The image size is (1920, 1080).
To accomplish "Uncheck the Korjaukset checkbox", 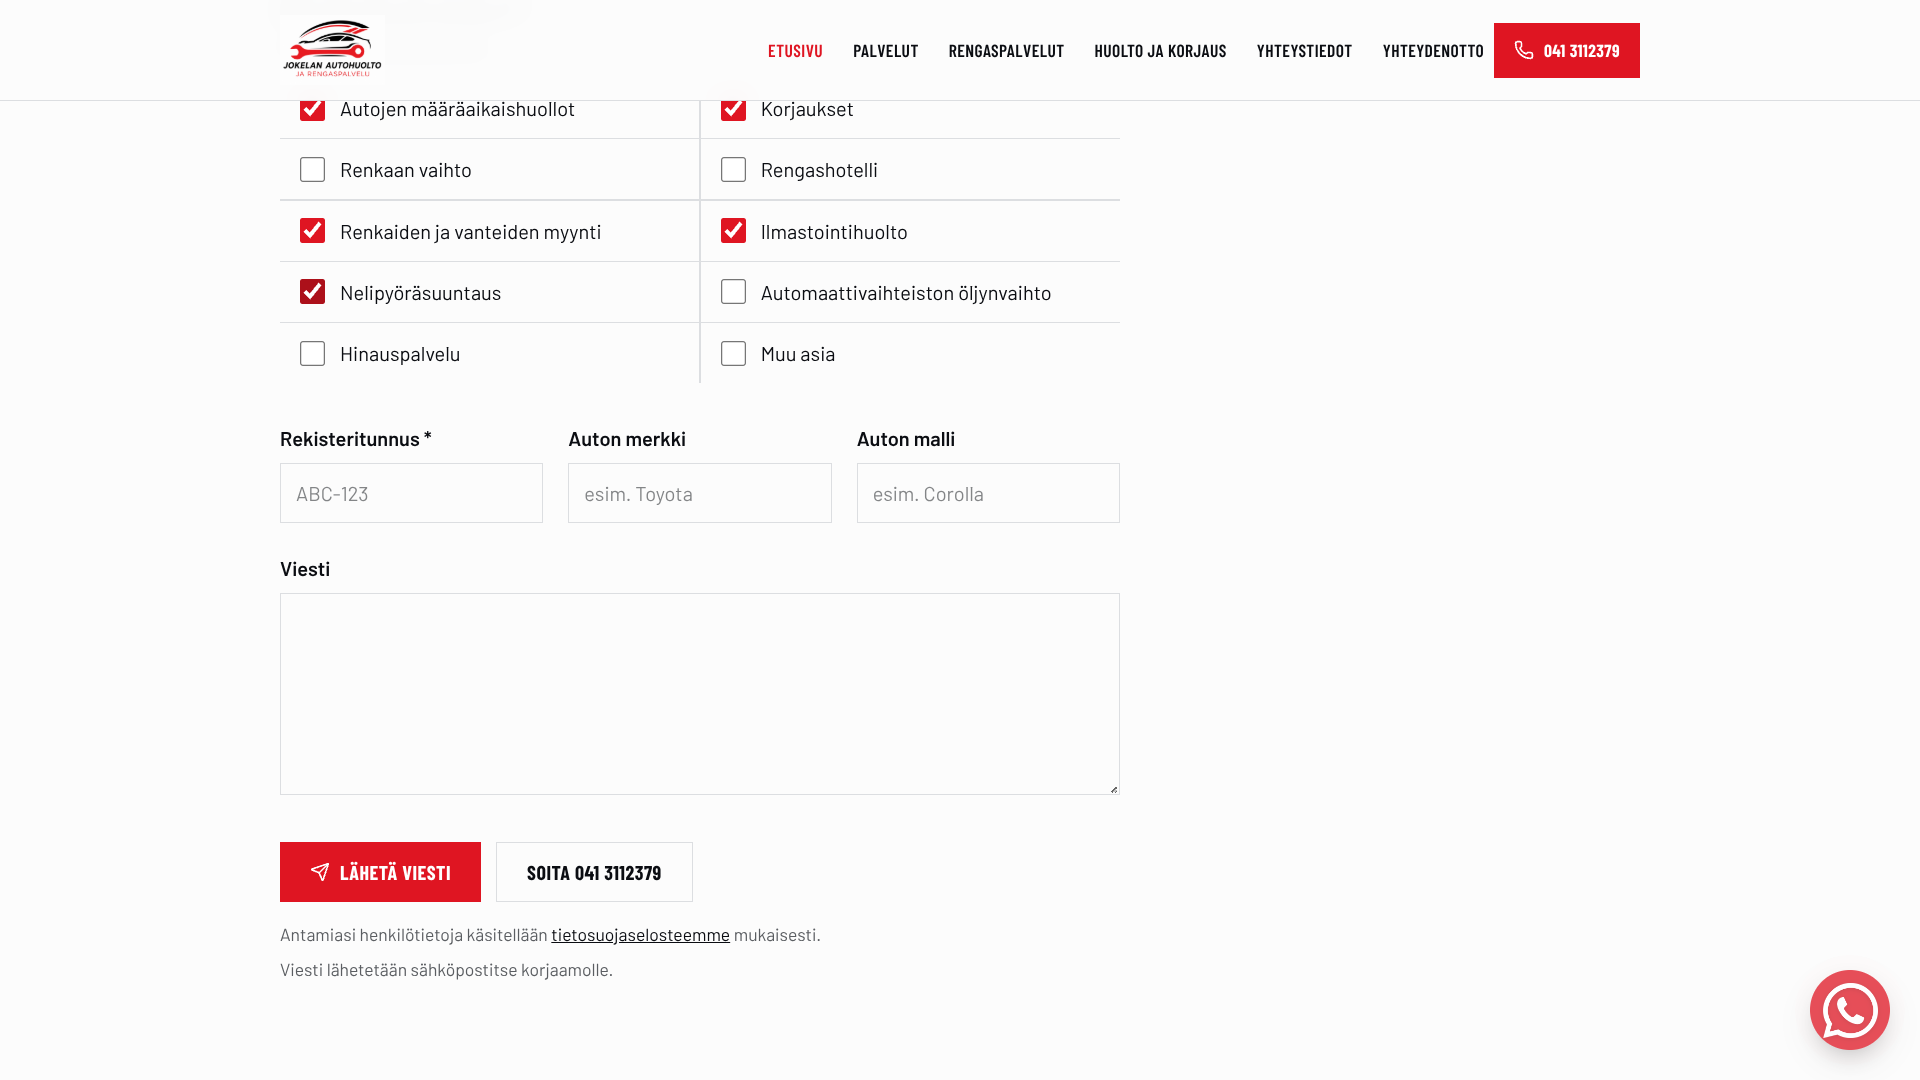I will click(x=733, y=108).
